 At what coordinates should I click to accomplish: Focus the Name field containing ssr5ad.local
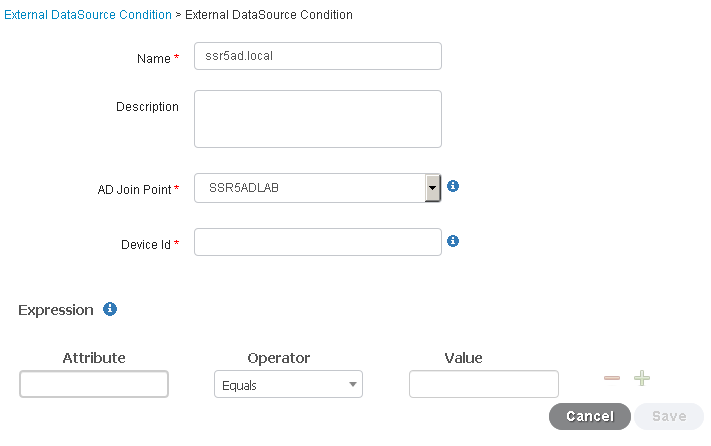point(318,56)
